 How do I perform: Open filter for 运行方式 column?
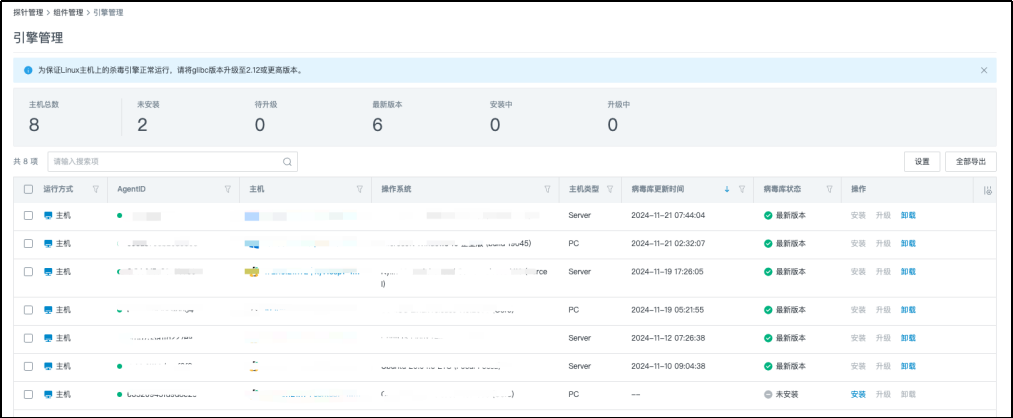(x=96, y=189)
